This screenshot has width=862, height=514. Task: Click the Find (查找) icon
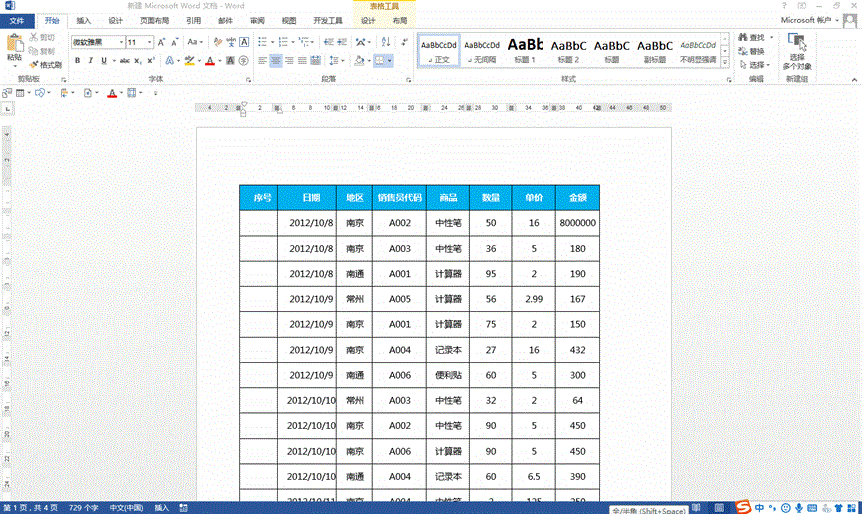[750, 37]
